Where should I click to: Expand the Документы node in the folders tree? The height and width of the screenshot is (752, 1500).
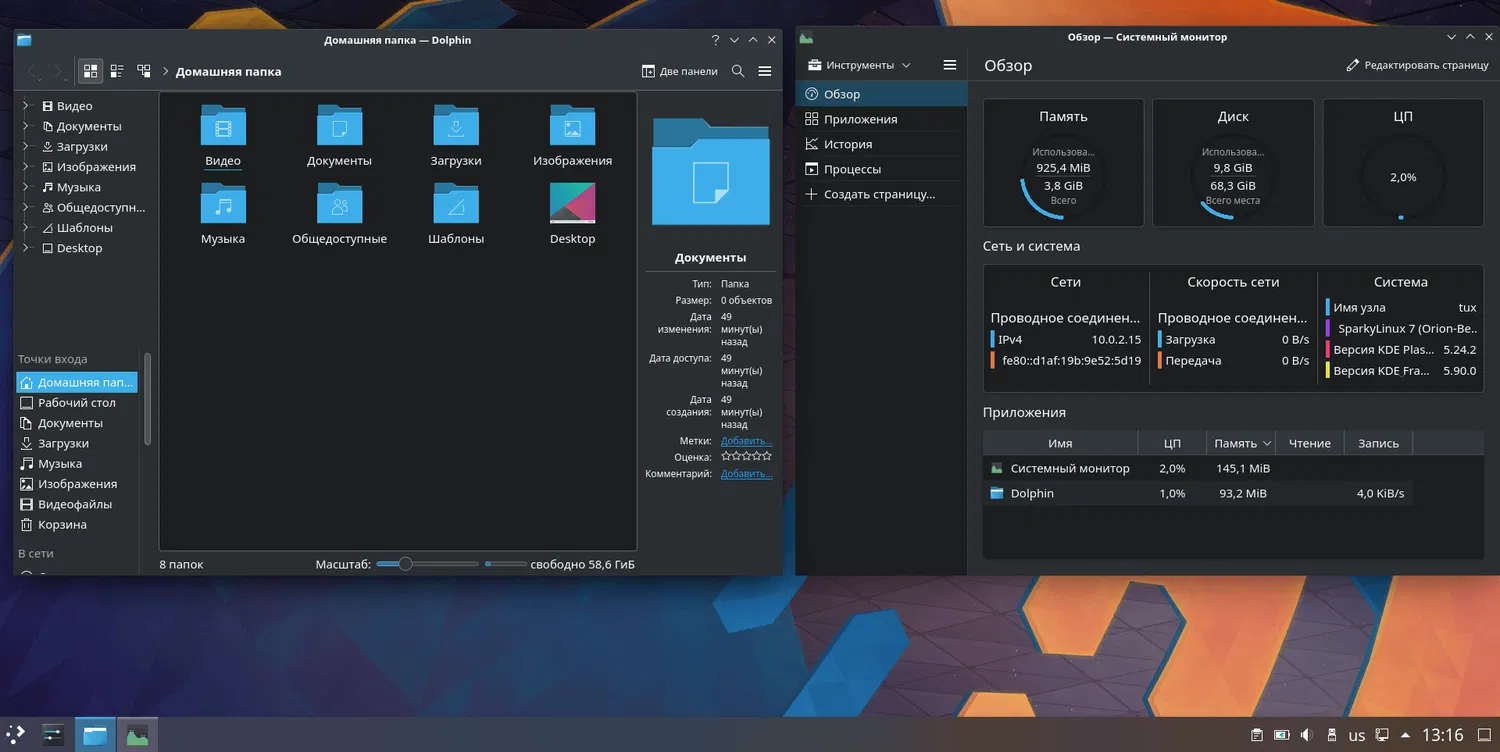click(x=27, y=126)
